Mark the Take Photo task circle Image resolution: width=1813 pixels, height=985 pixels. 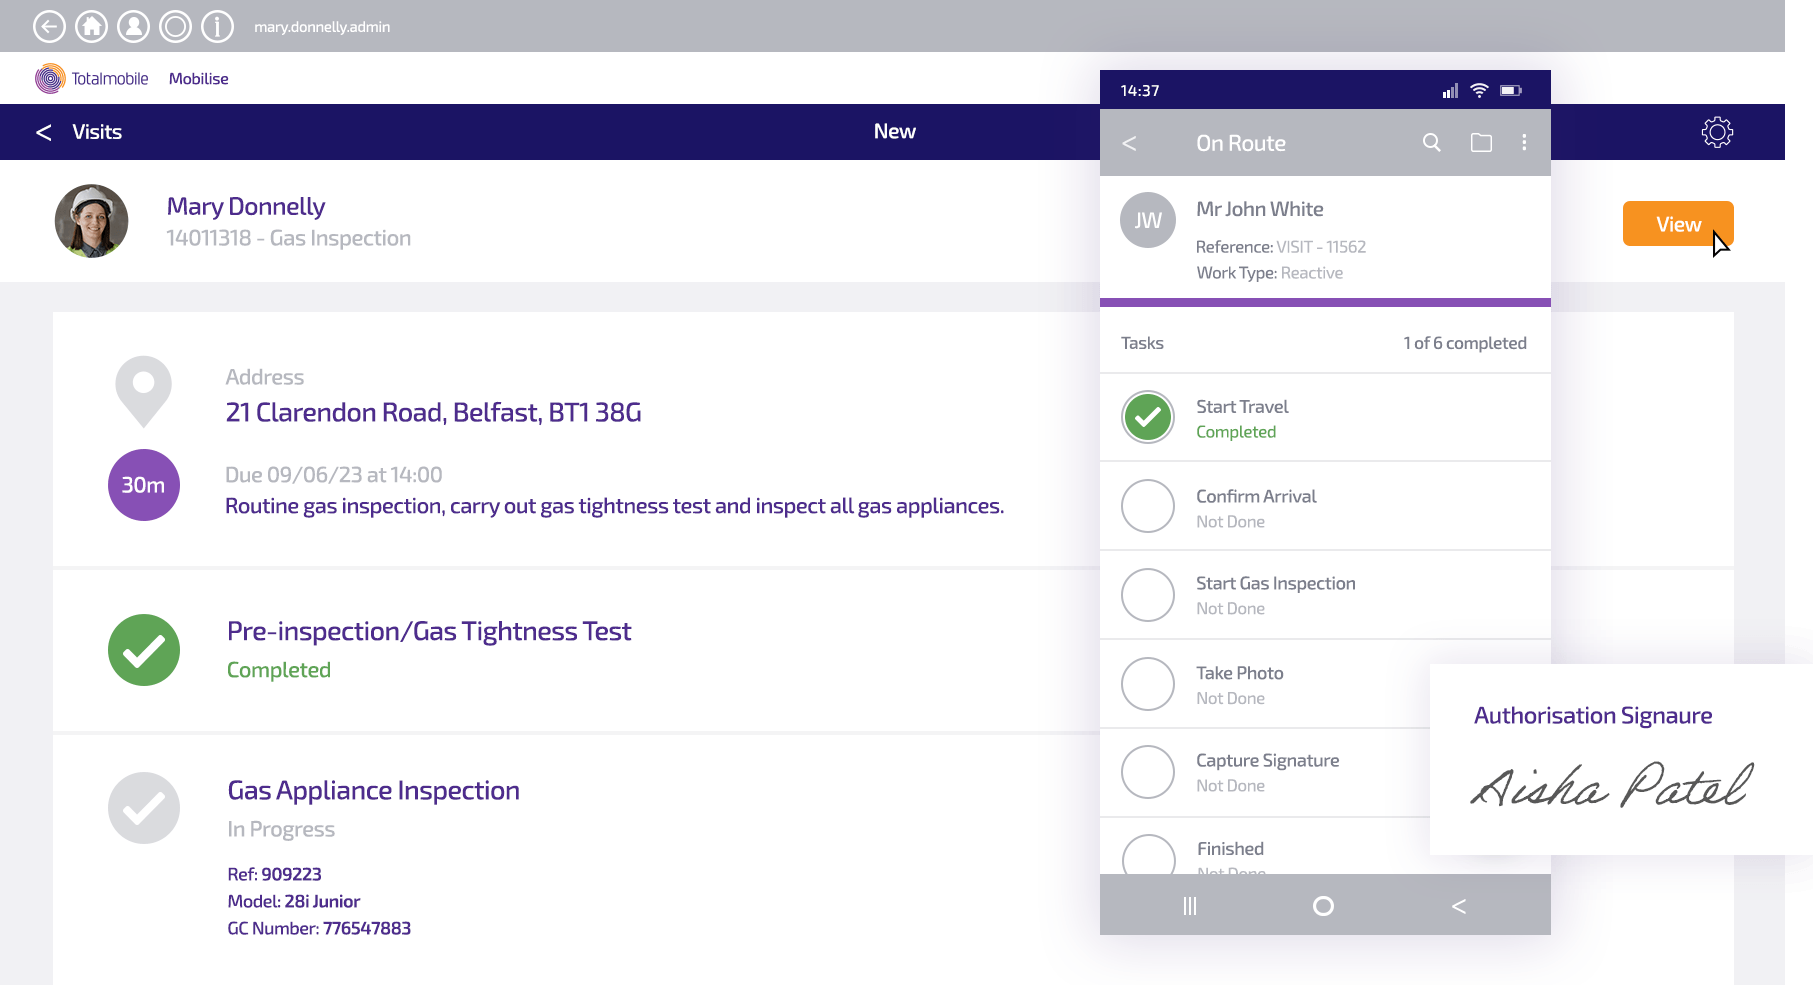point(1148,684)
